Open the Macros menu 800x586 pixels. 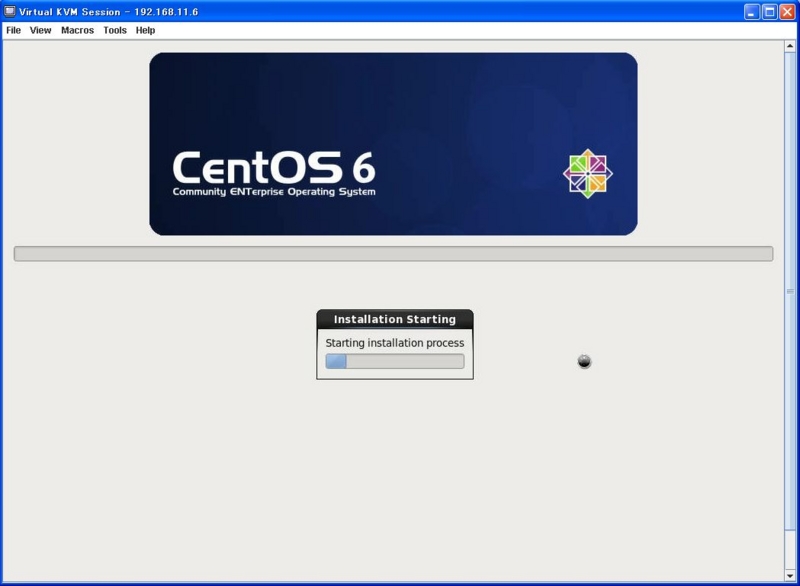[78, 30]
